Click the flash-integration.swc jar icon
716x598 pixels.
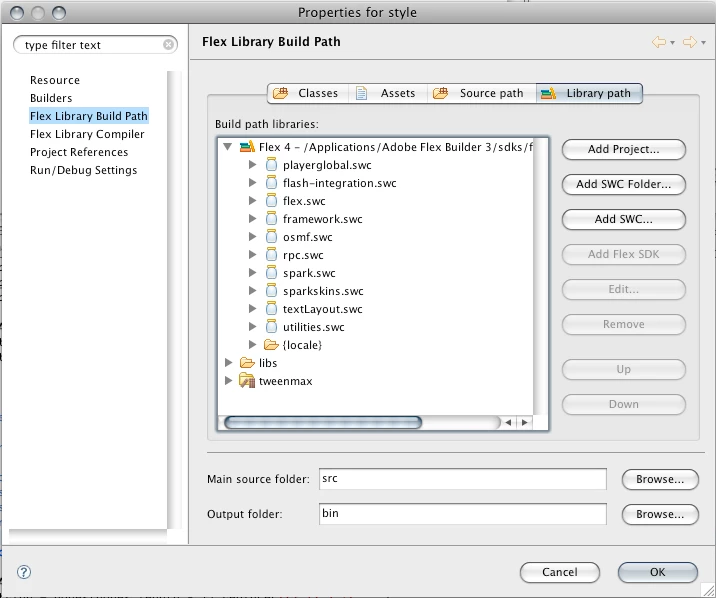[271, 183]
